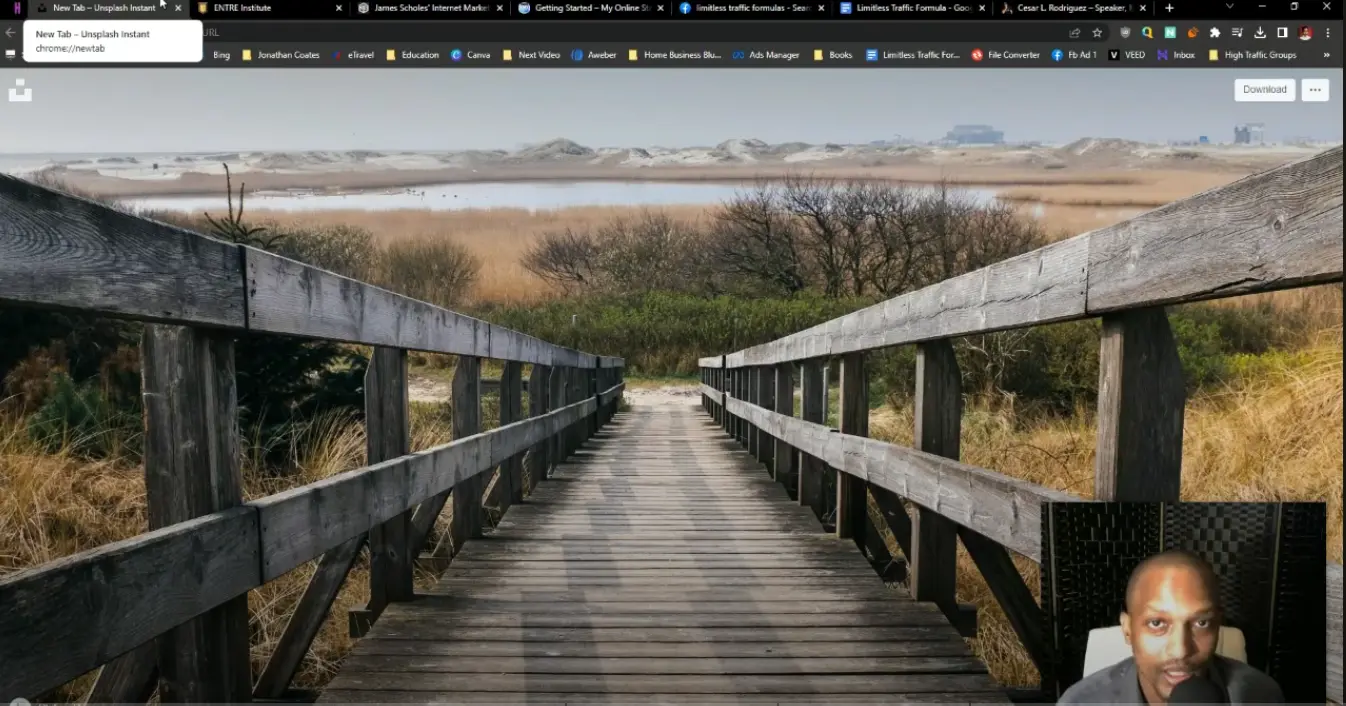Toggle the Chrome side panel
The width and height of the screenshot is (1346, 706).
(x=1282, y=32)
